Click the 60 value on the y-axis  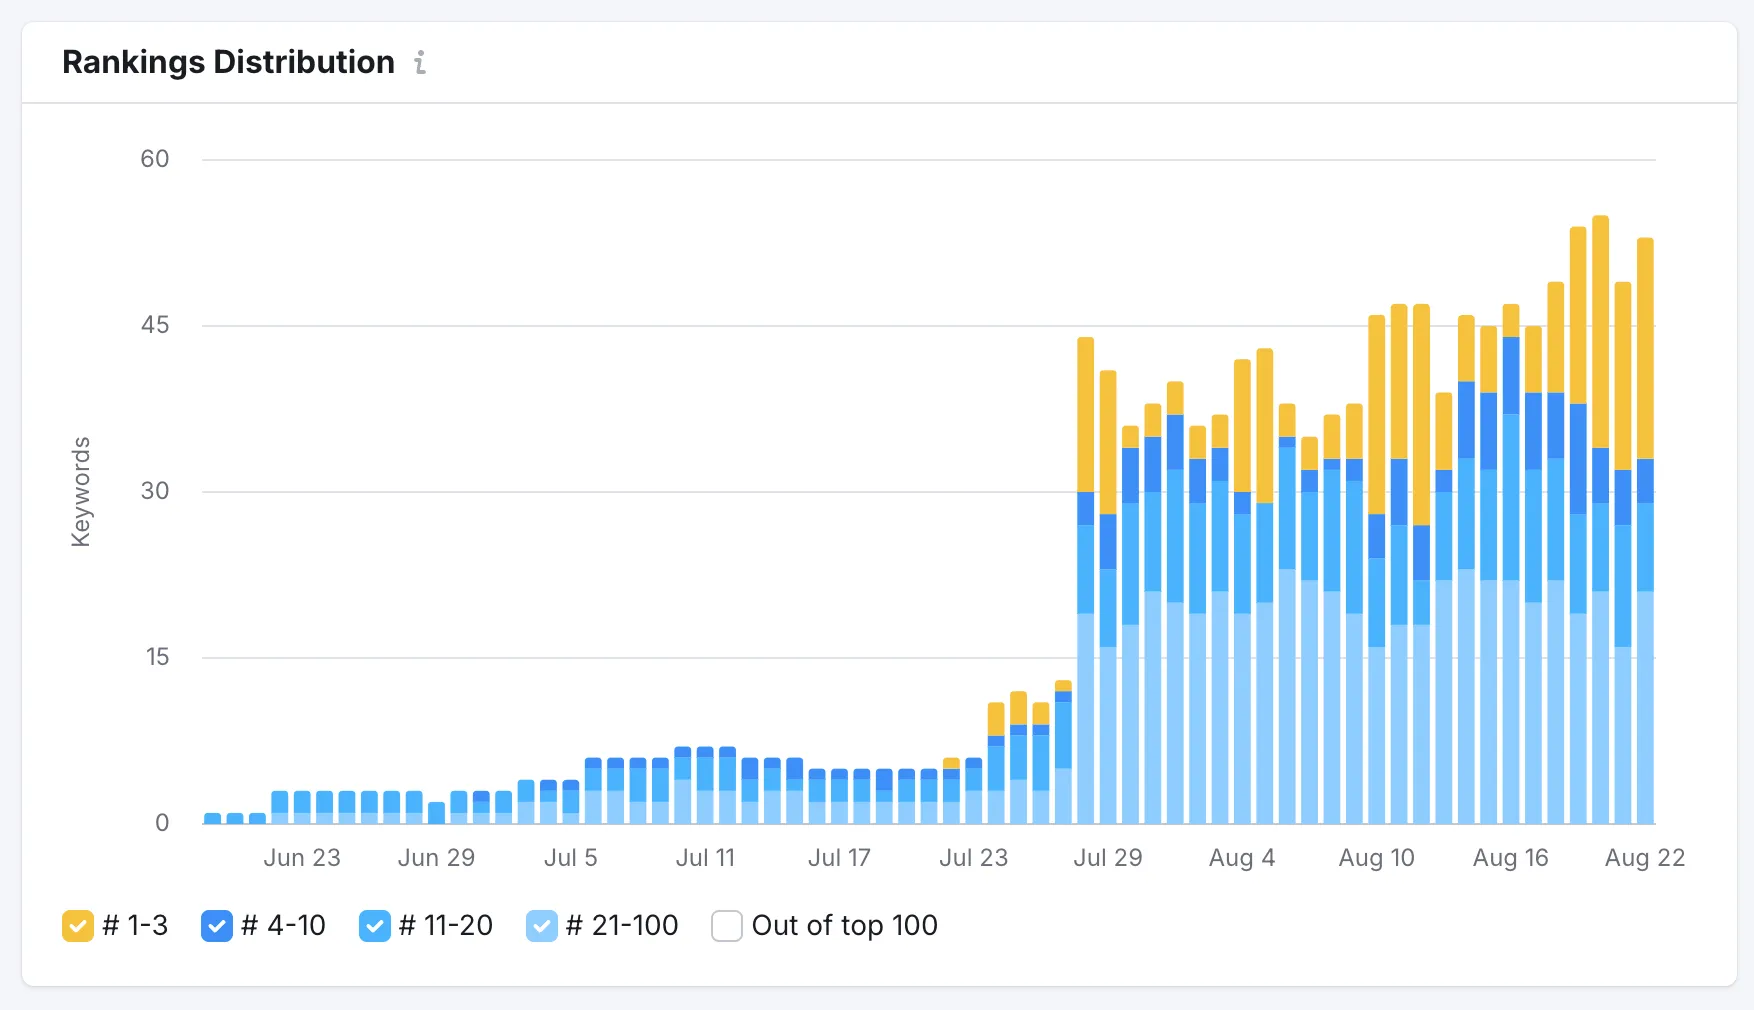coord(155,159)
